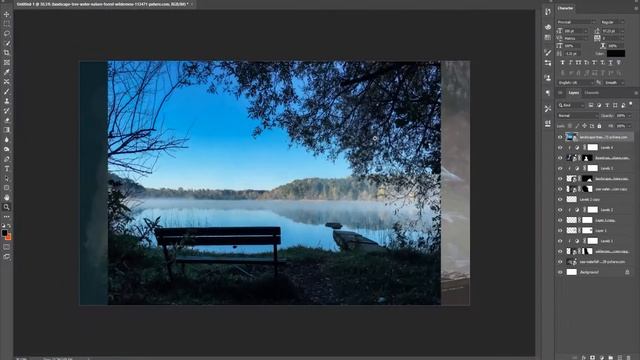
Task: Select the Frame tool
Action: (7, 62)
